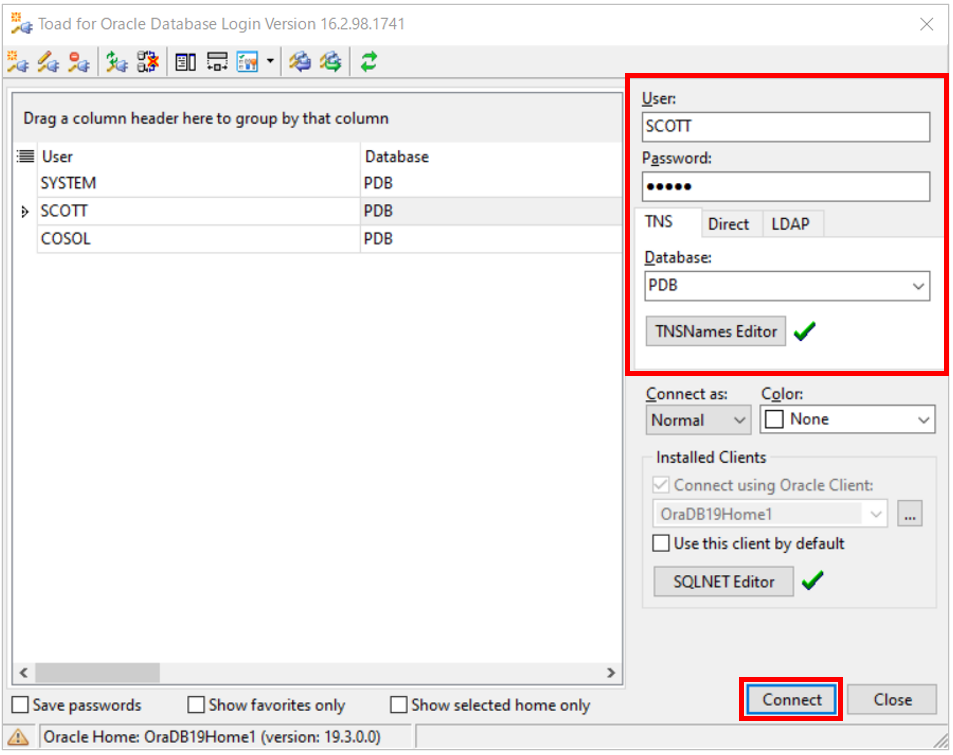This screenshot has height=755, width=953.
Task: Click the grid column chooser icon
Action: 26,157
